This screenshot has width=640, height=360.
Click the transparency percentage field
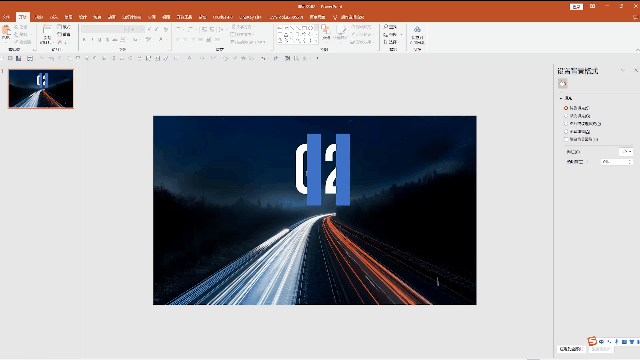coord(614,162)
